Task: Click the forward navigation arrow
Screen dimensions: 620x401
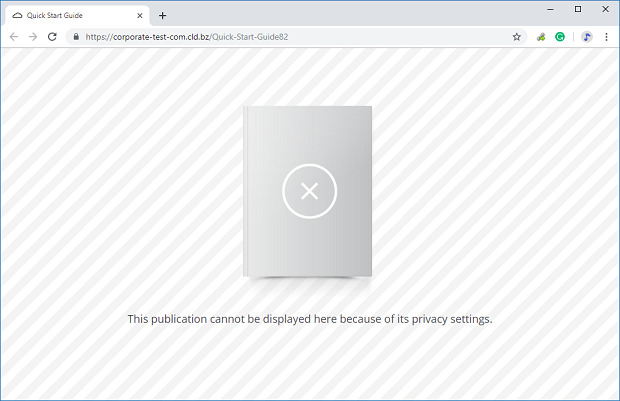Action: click(x=33, y=37)
